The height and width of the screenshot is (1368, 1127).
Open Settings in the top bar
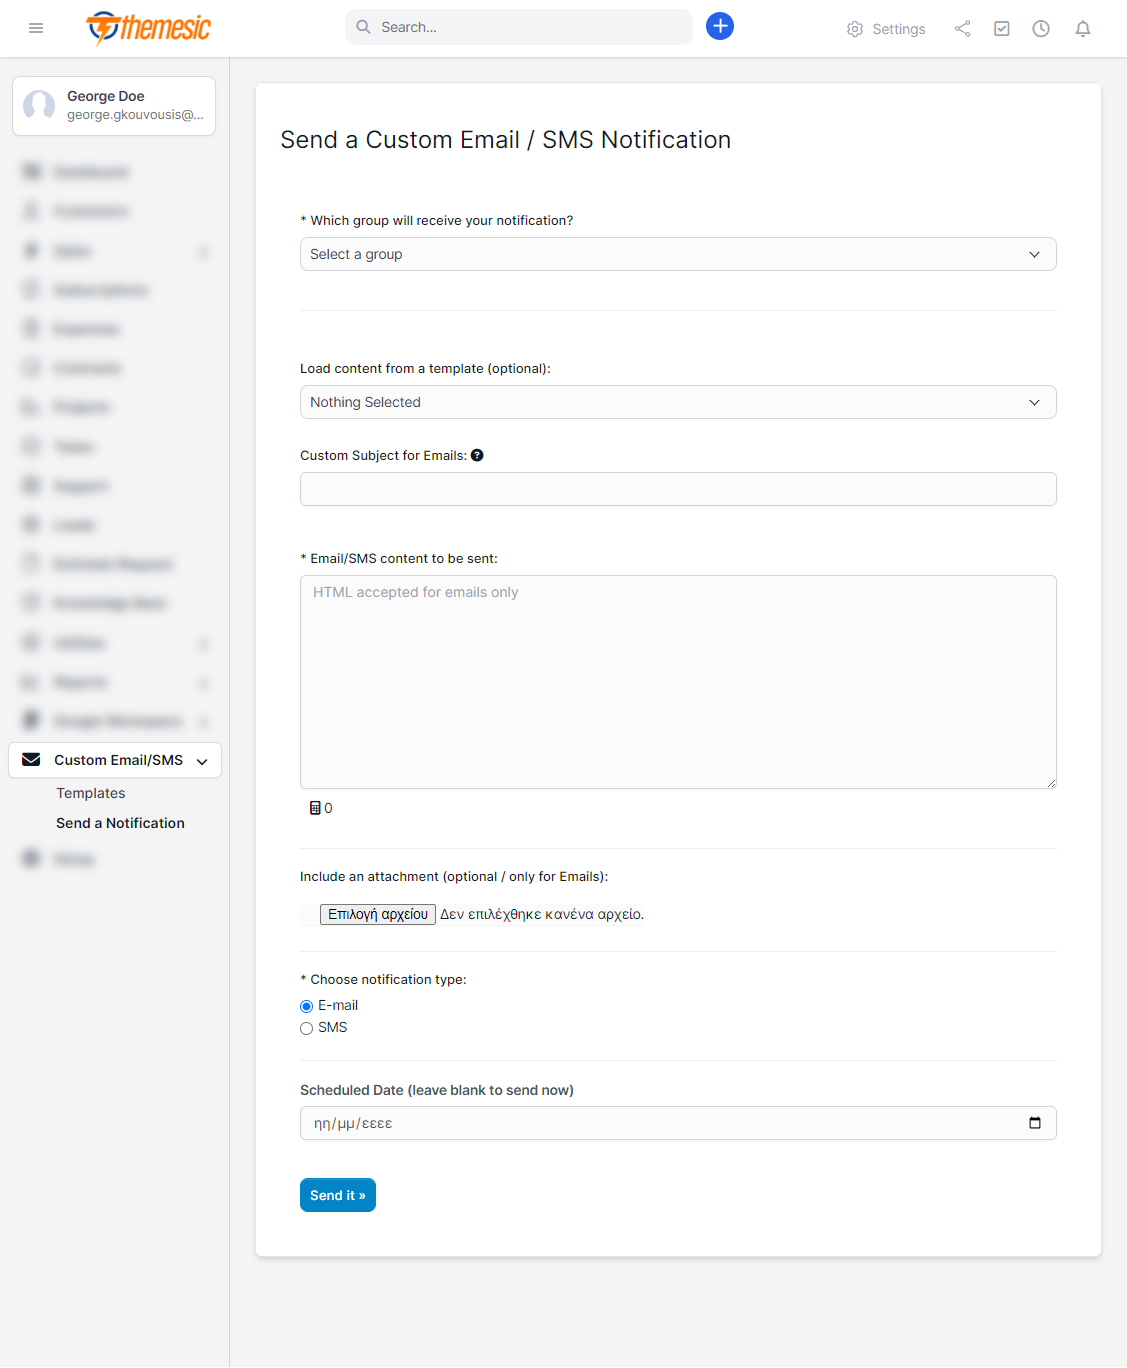click(x=886, y=29)
